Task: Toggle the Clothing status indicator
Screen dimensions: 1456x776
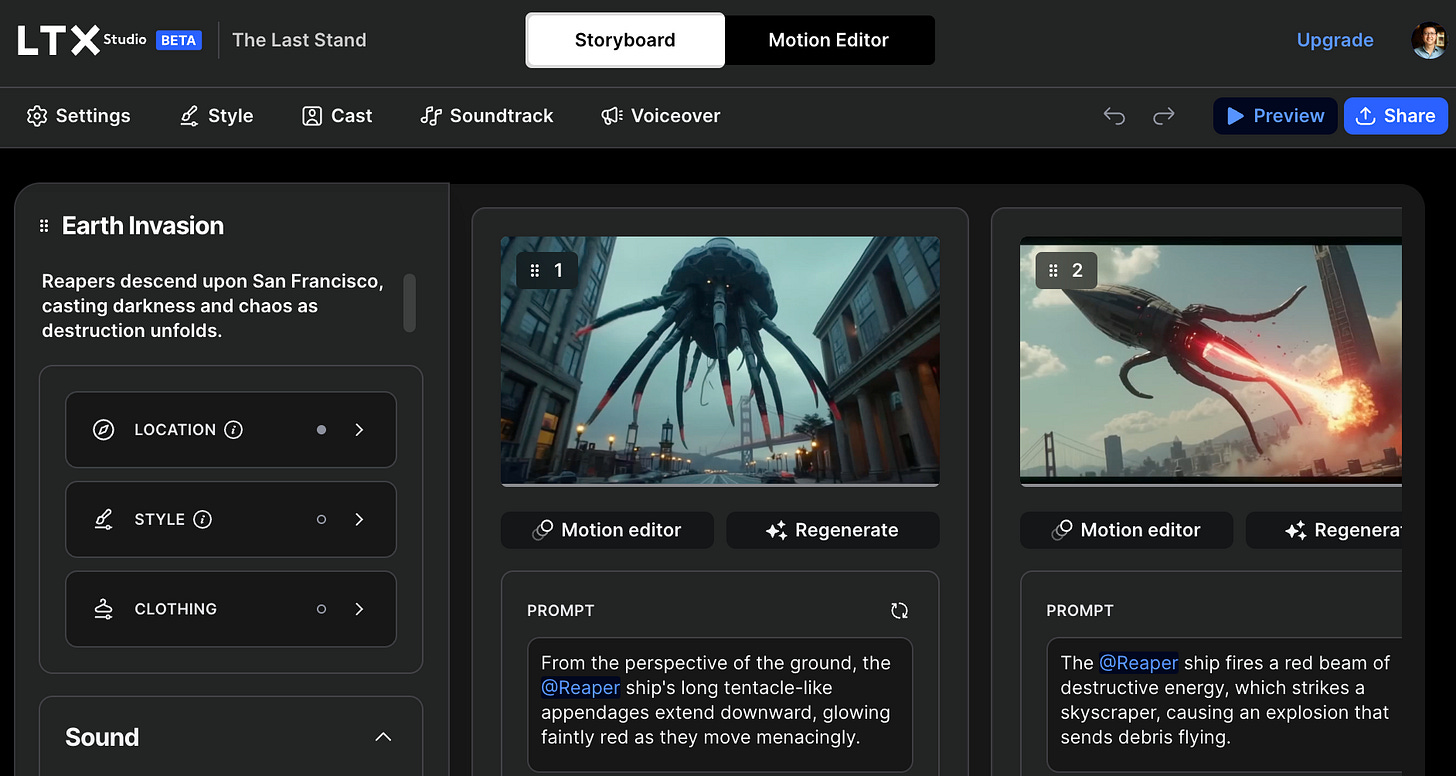Action: tap(321, 608)
